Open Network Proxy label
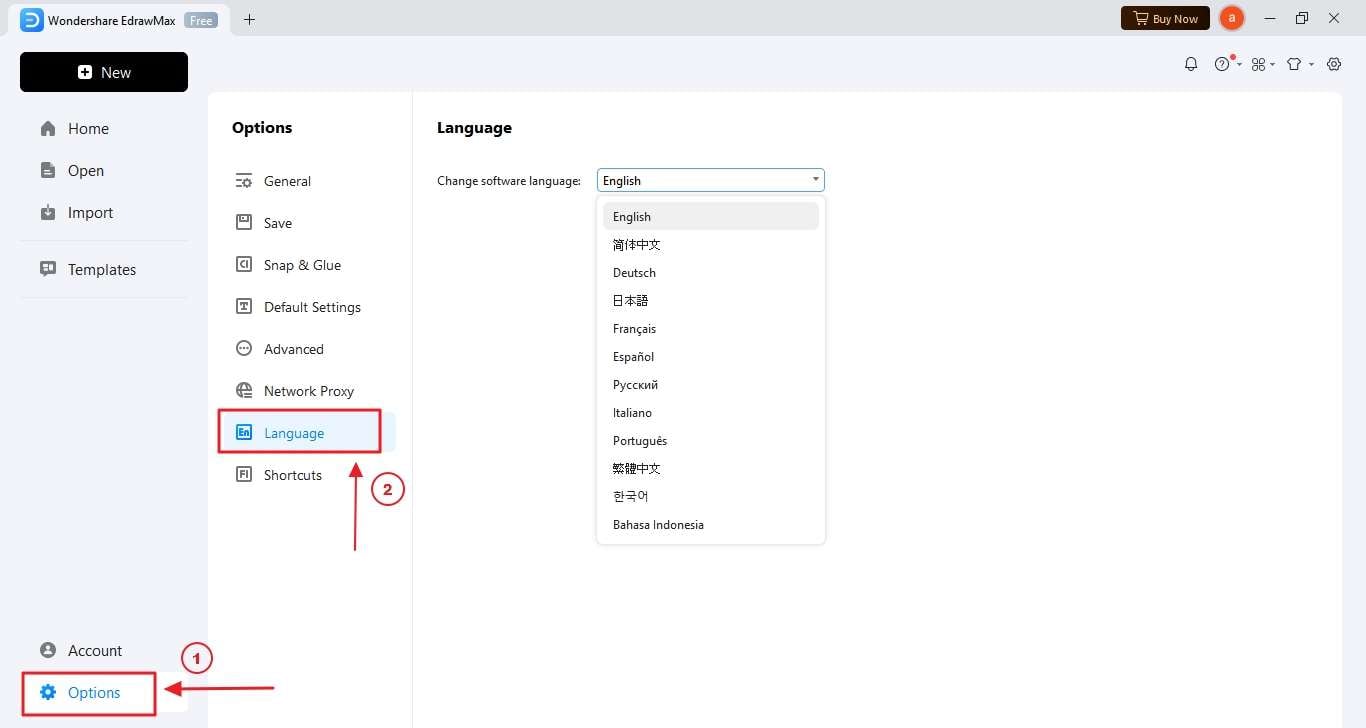This screenshot has width=1366, height=728. [x=309, y=391]
